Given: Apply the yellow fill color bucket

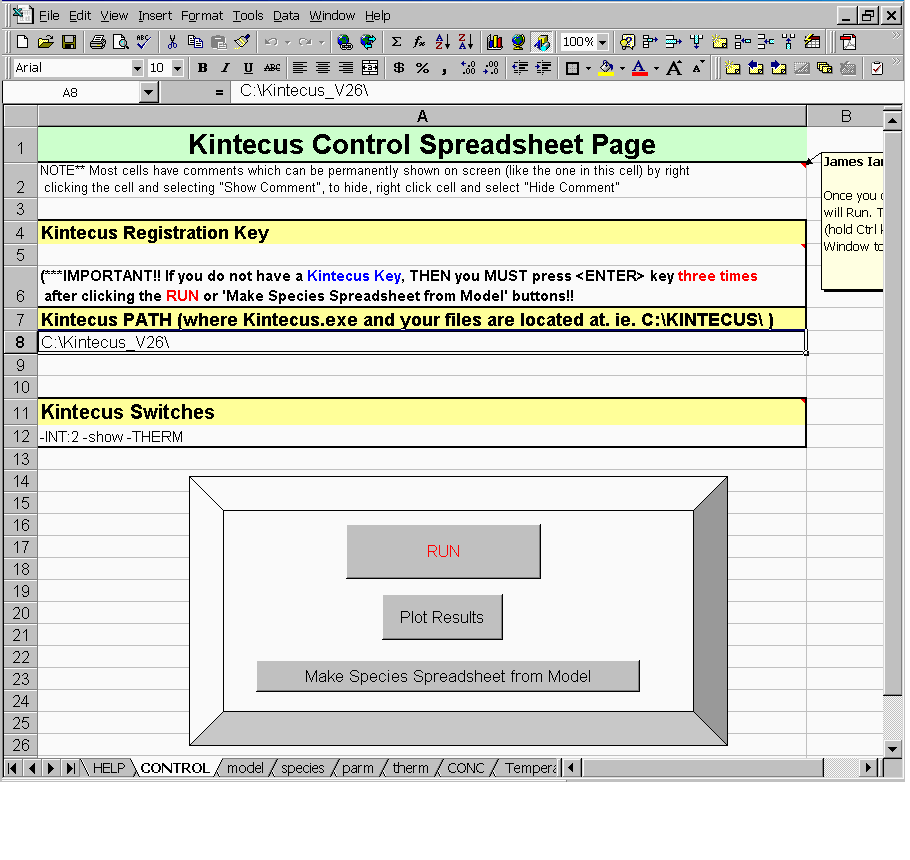Looking at the screenshot, I should coord(606,68).
